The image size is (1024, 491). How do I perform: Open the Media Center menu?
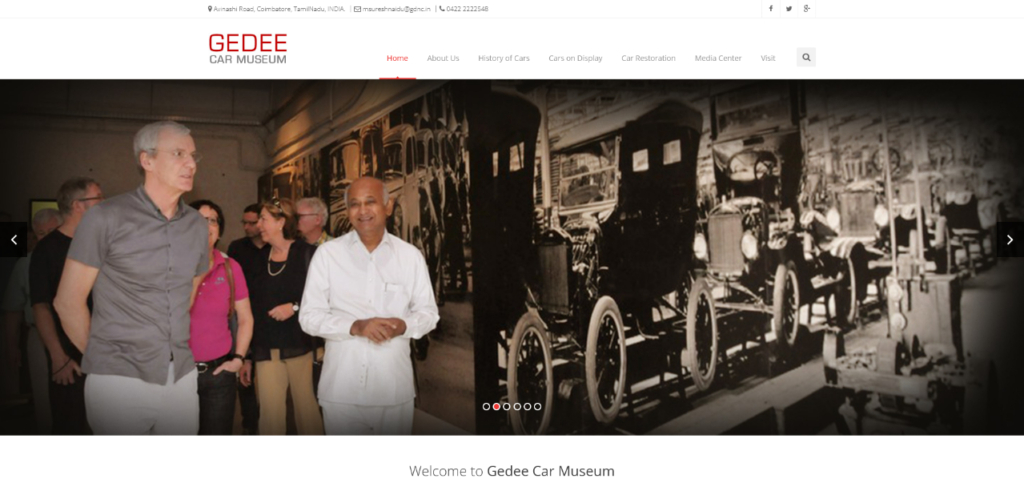718,58
